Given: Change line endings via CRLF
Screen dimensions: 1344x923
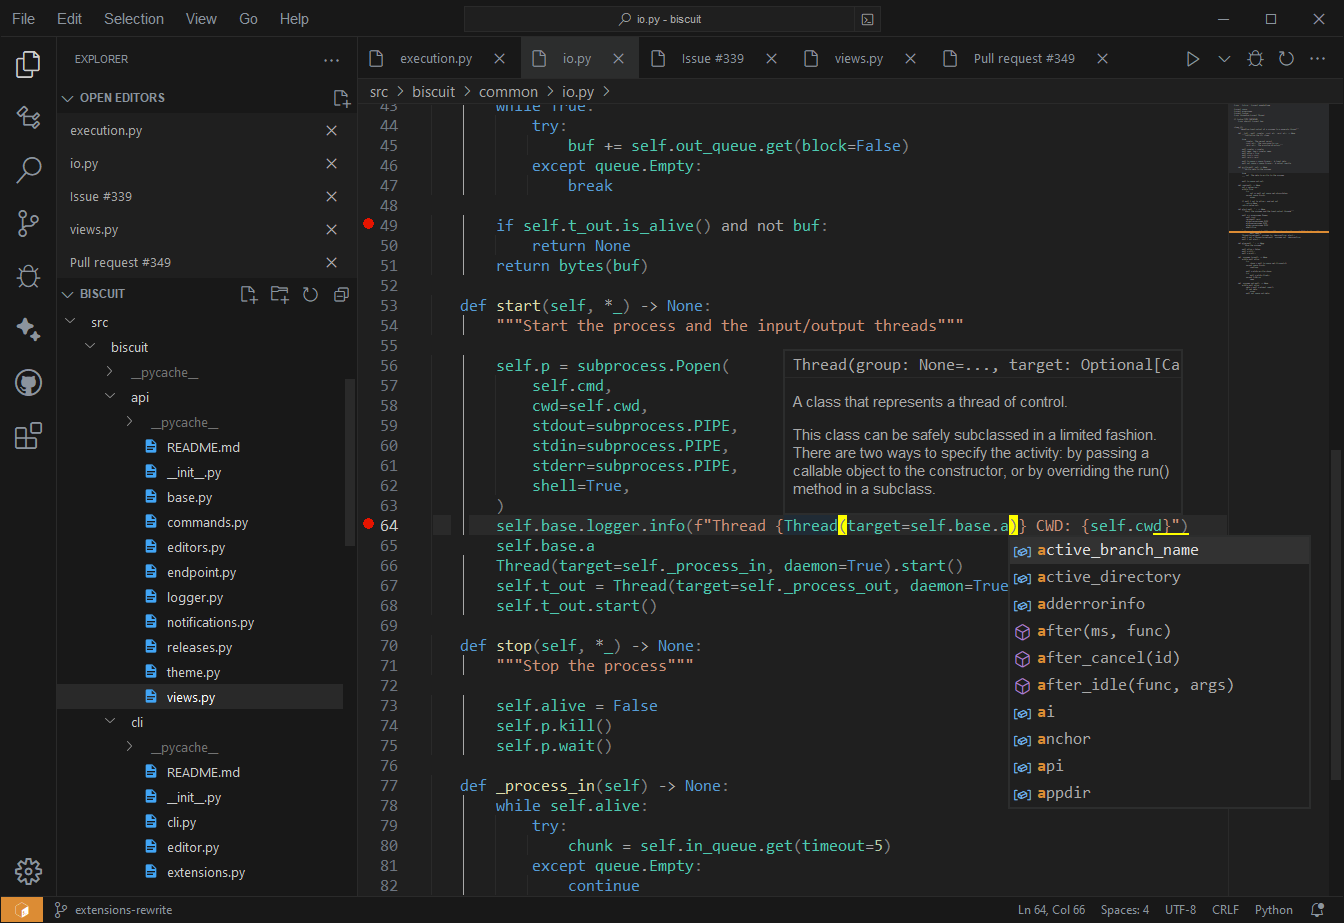Looking at the screenshot, I should pos(1225,910).
